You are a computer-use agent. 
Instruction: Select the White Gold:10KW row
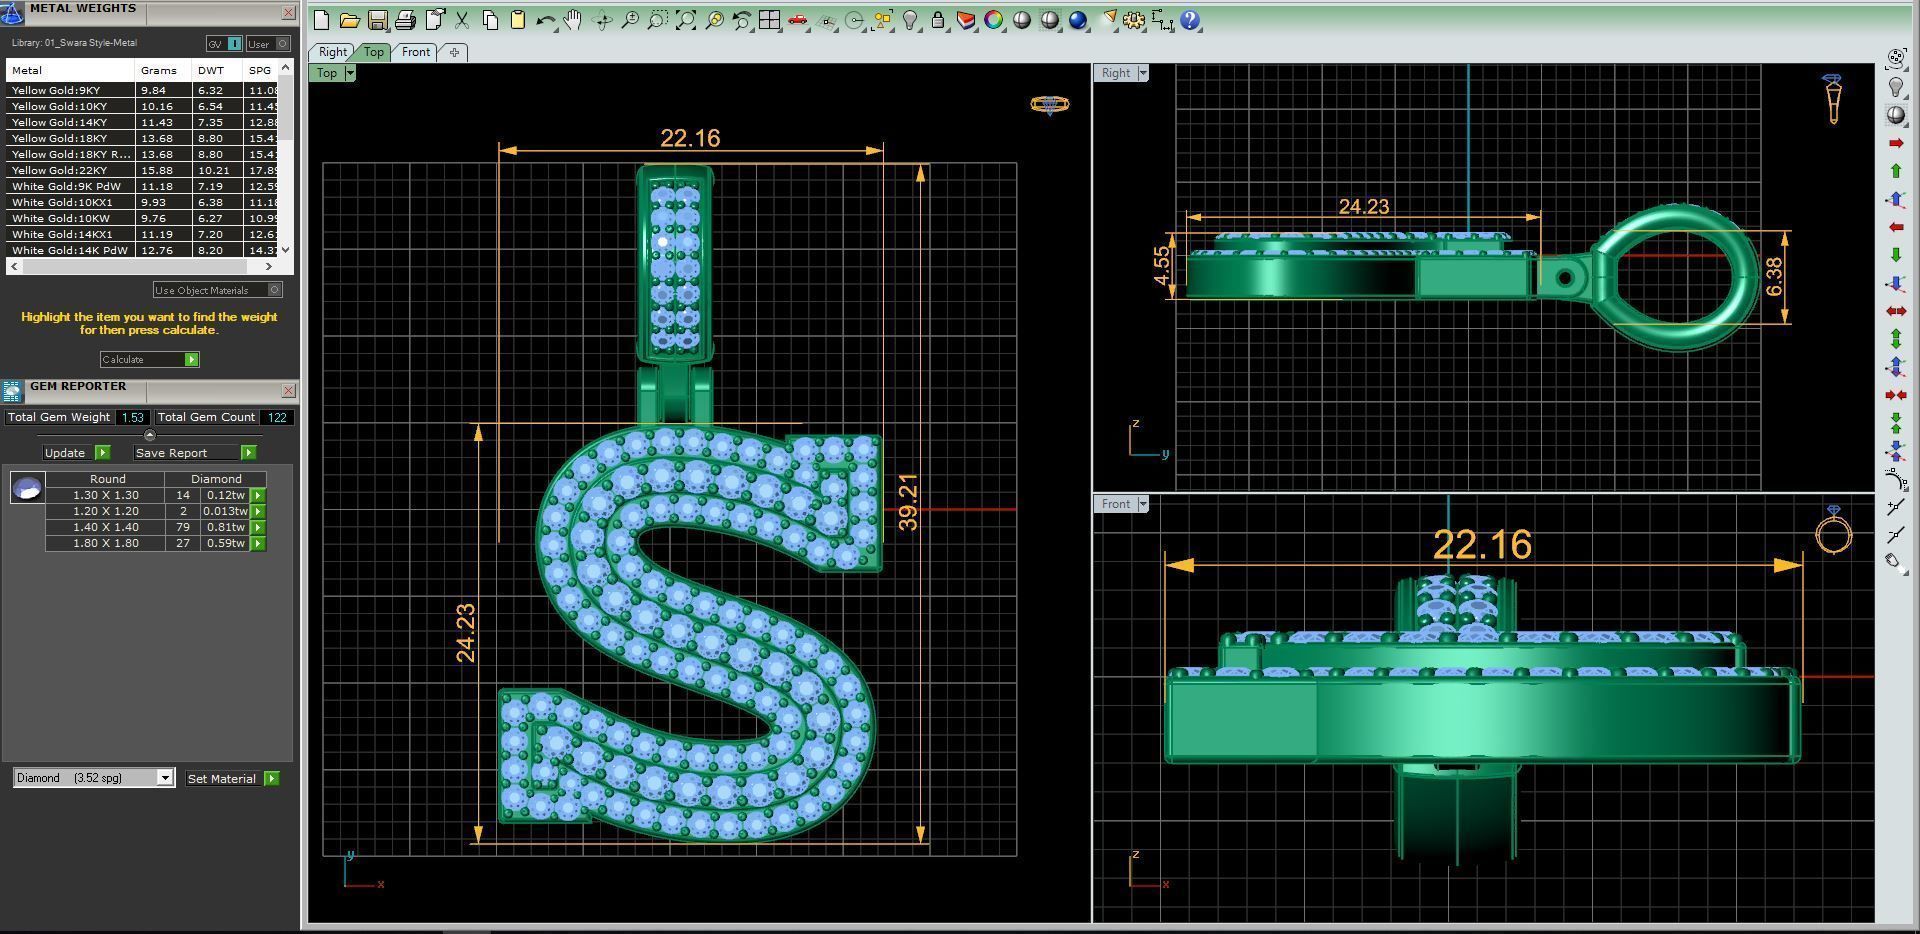(x=141, y=218)
